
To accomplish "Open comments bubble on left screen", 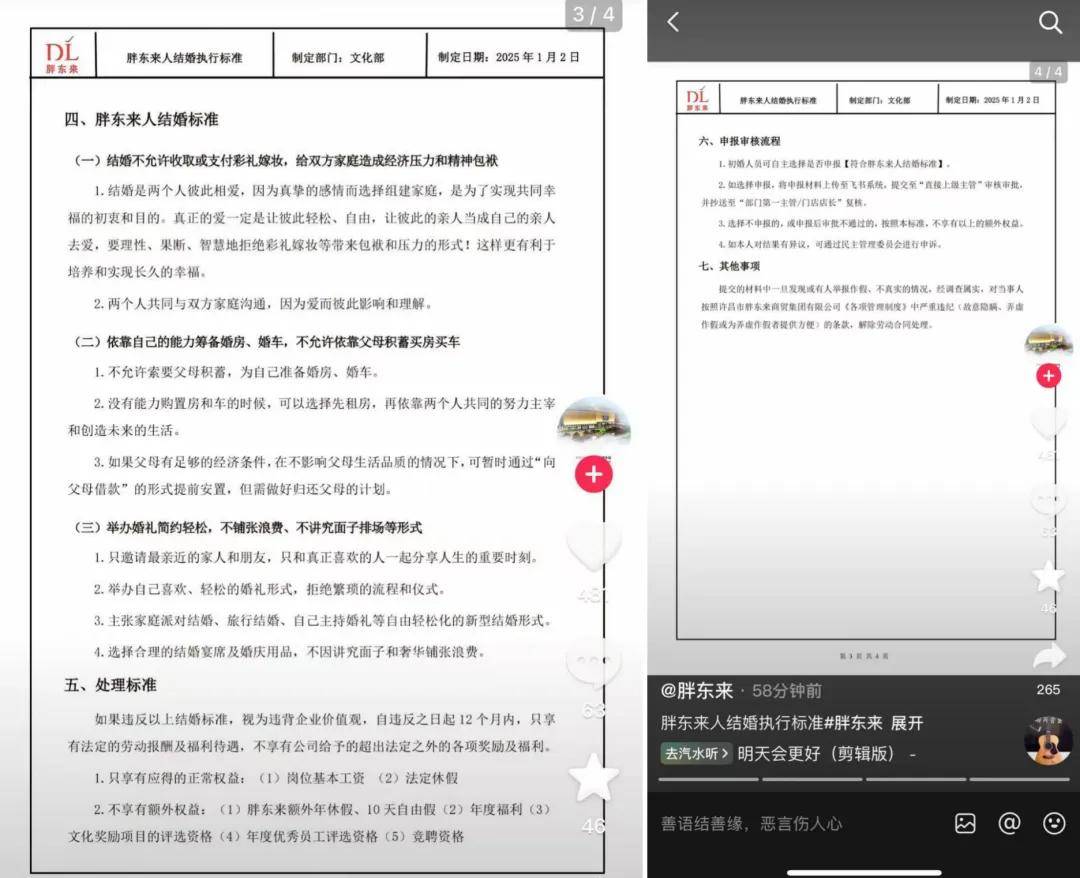I will coord(594,665).
